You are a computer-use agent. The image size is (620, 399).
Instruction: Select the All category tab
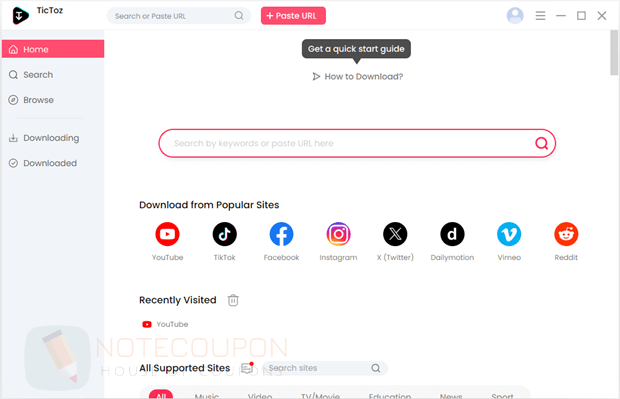[x=161, y=395]
